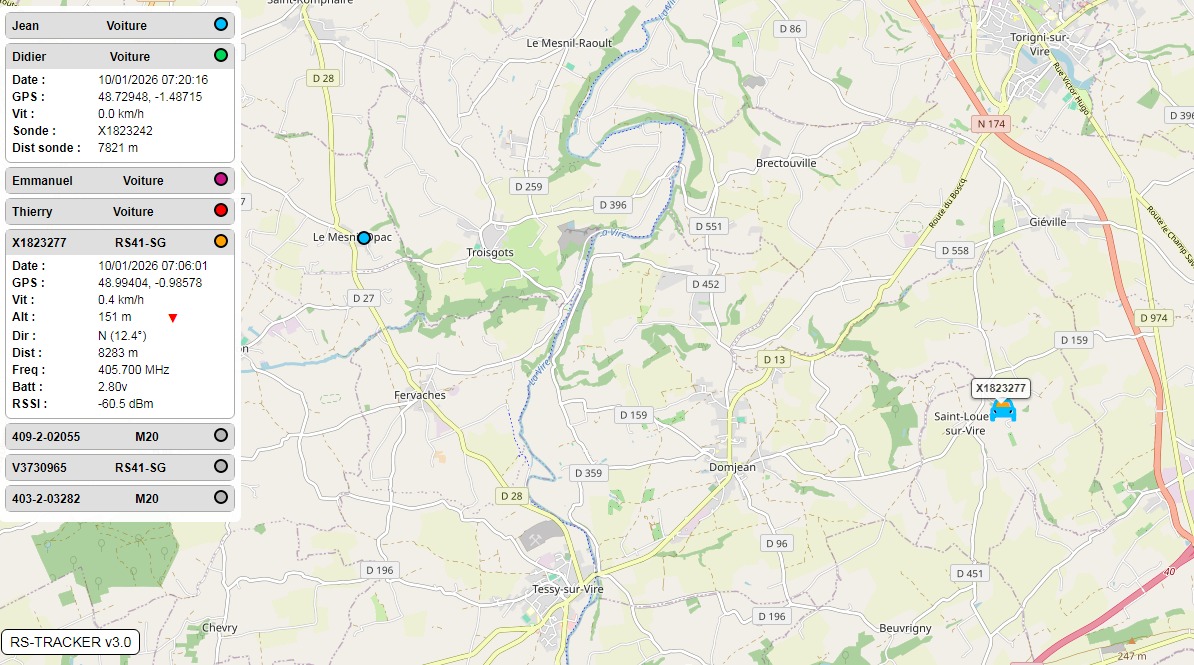This screenshot has height=665, width=1194.
Task: Click orange dot of sonde X1823277
Action: coord(221,241)
